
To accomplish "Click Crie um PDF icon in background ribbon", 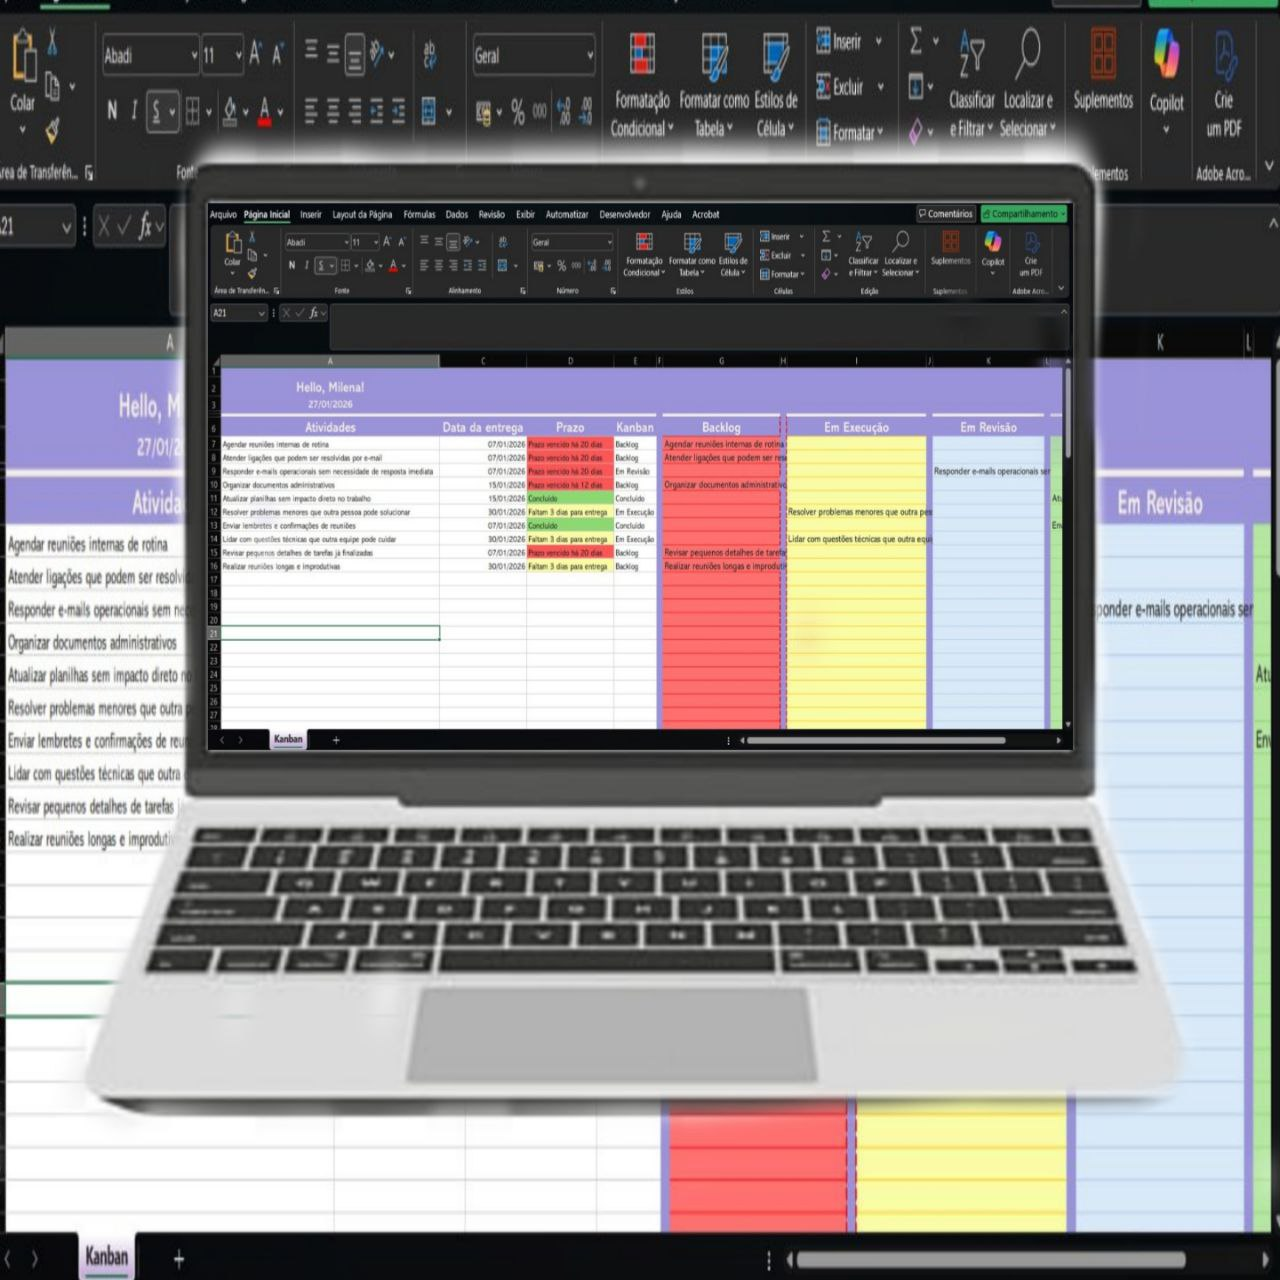I will tap(1224, 56).
